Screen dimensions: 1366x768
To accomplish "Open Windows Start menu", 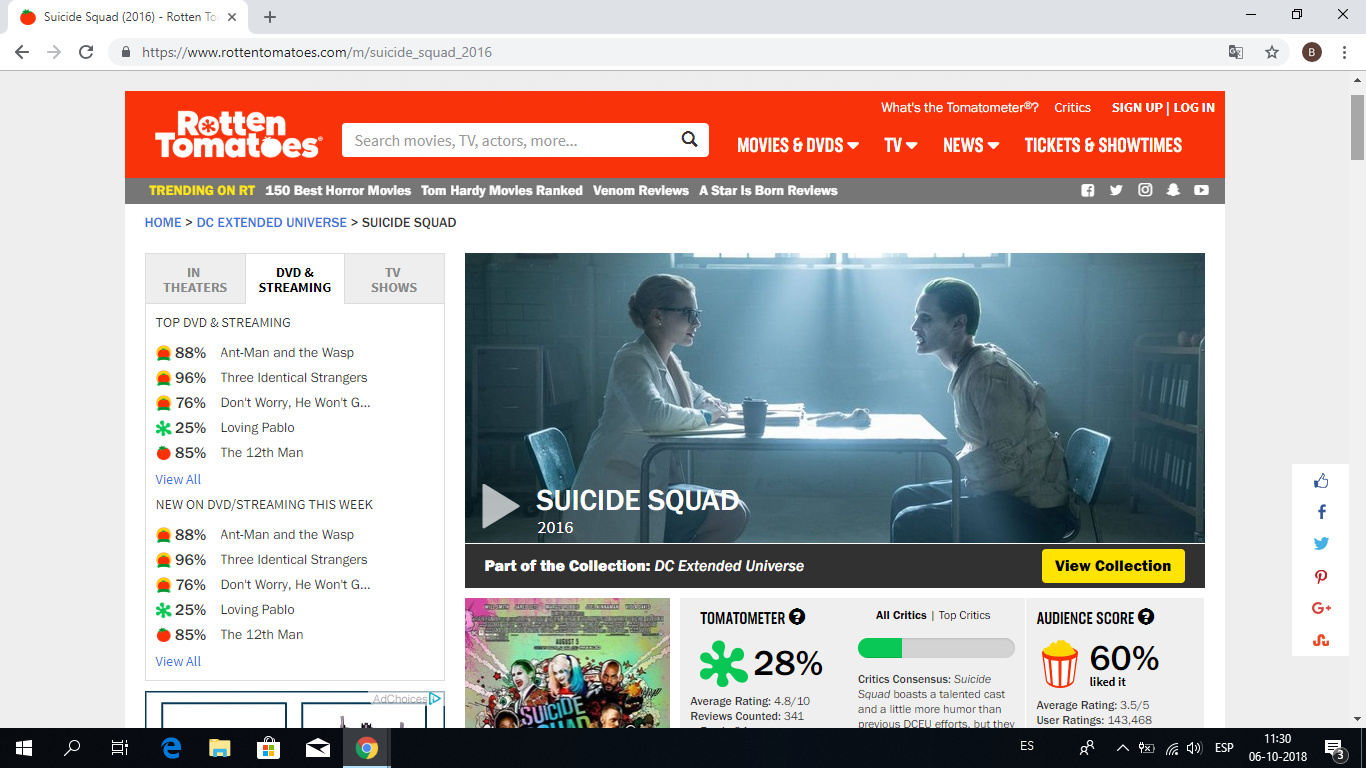I will (24, 748).
